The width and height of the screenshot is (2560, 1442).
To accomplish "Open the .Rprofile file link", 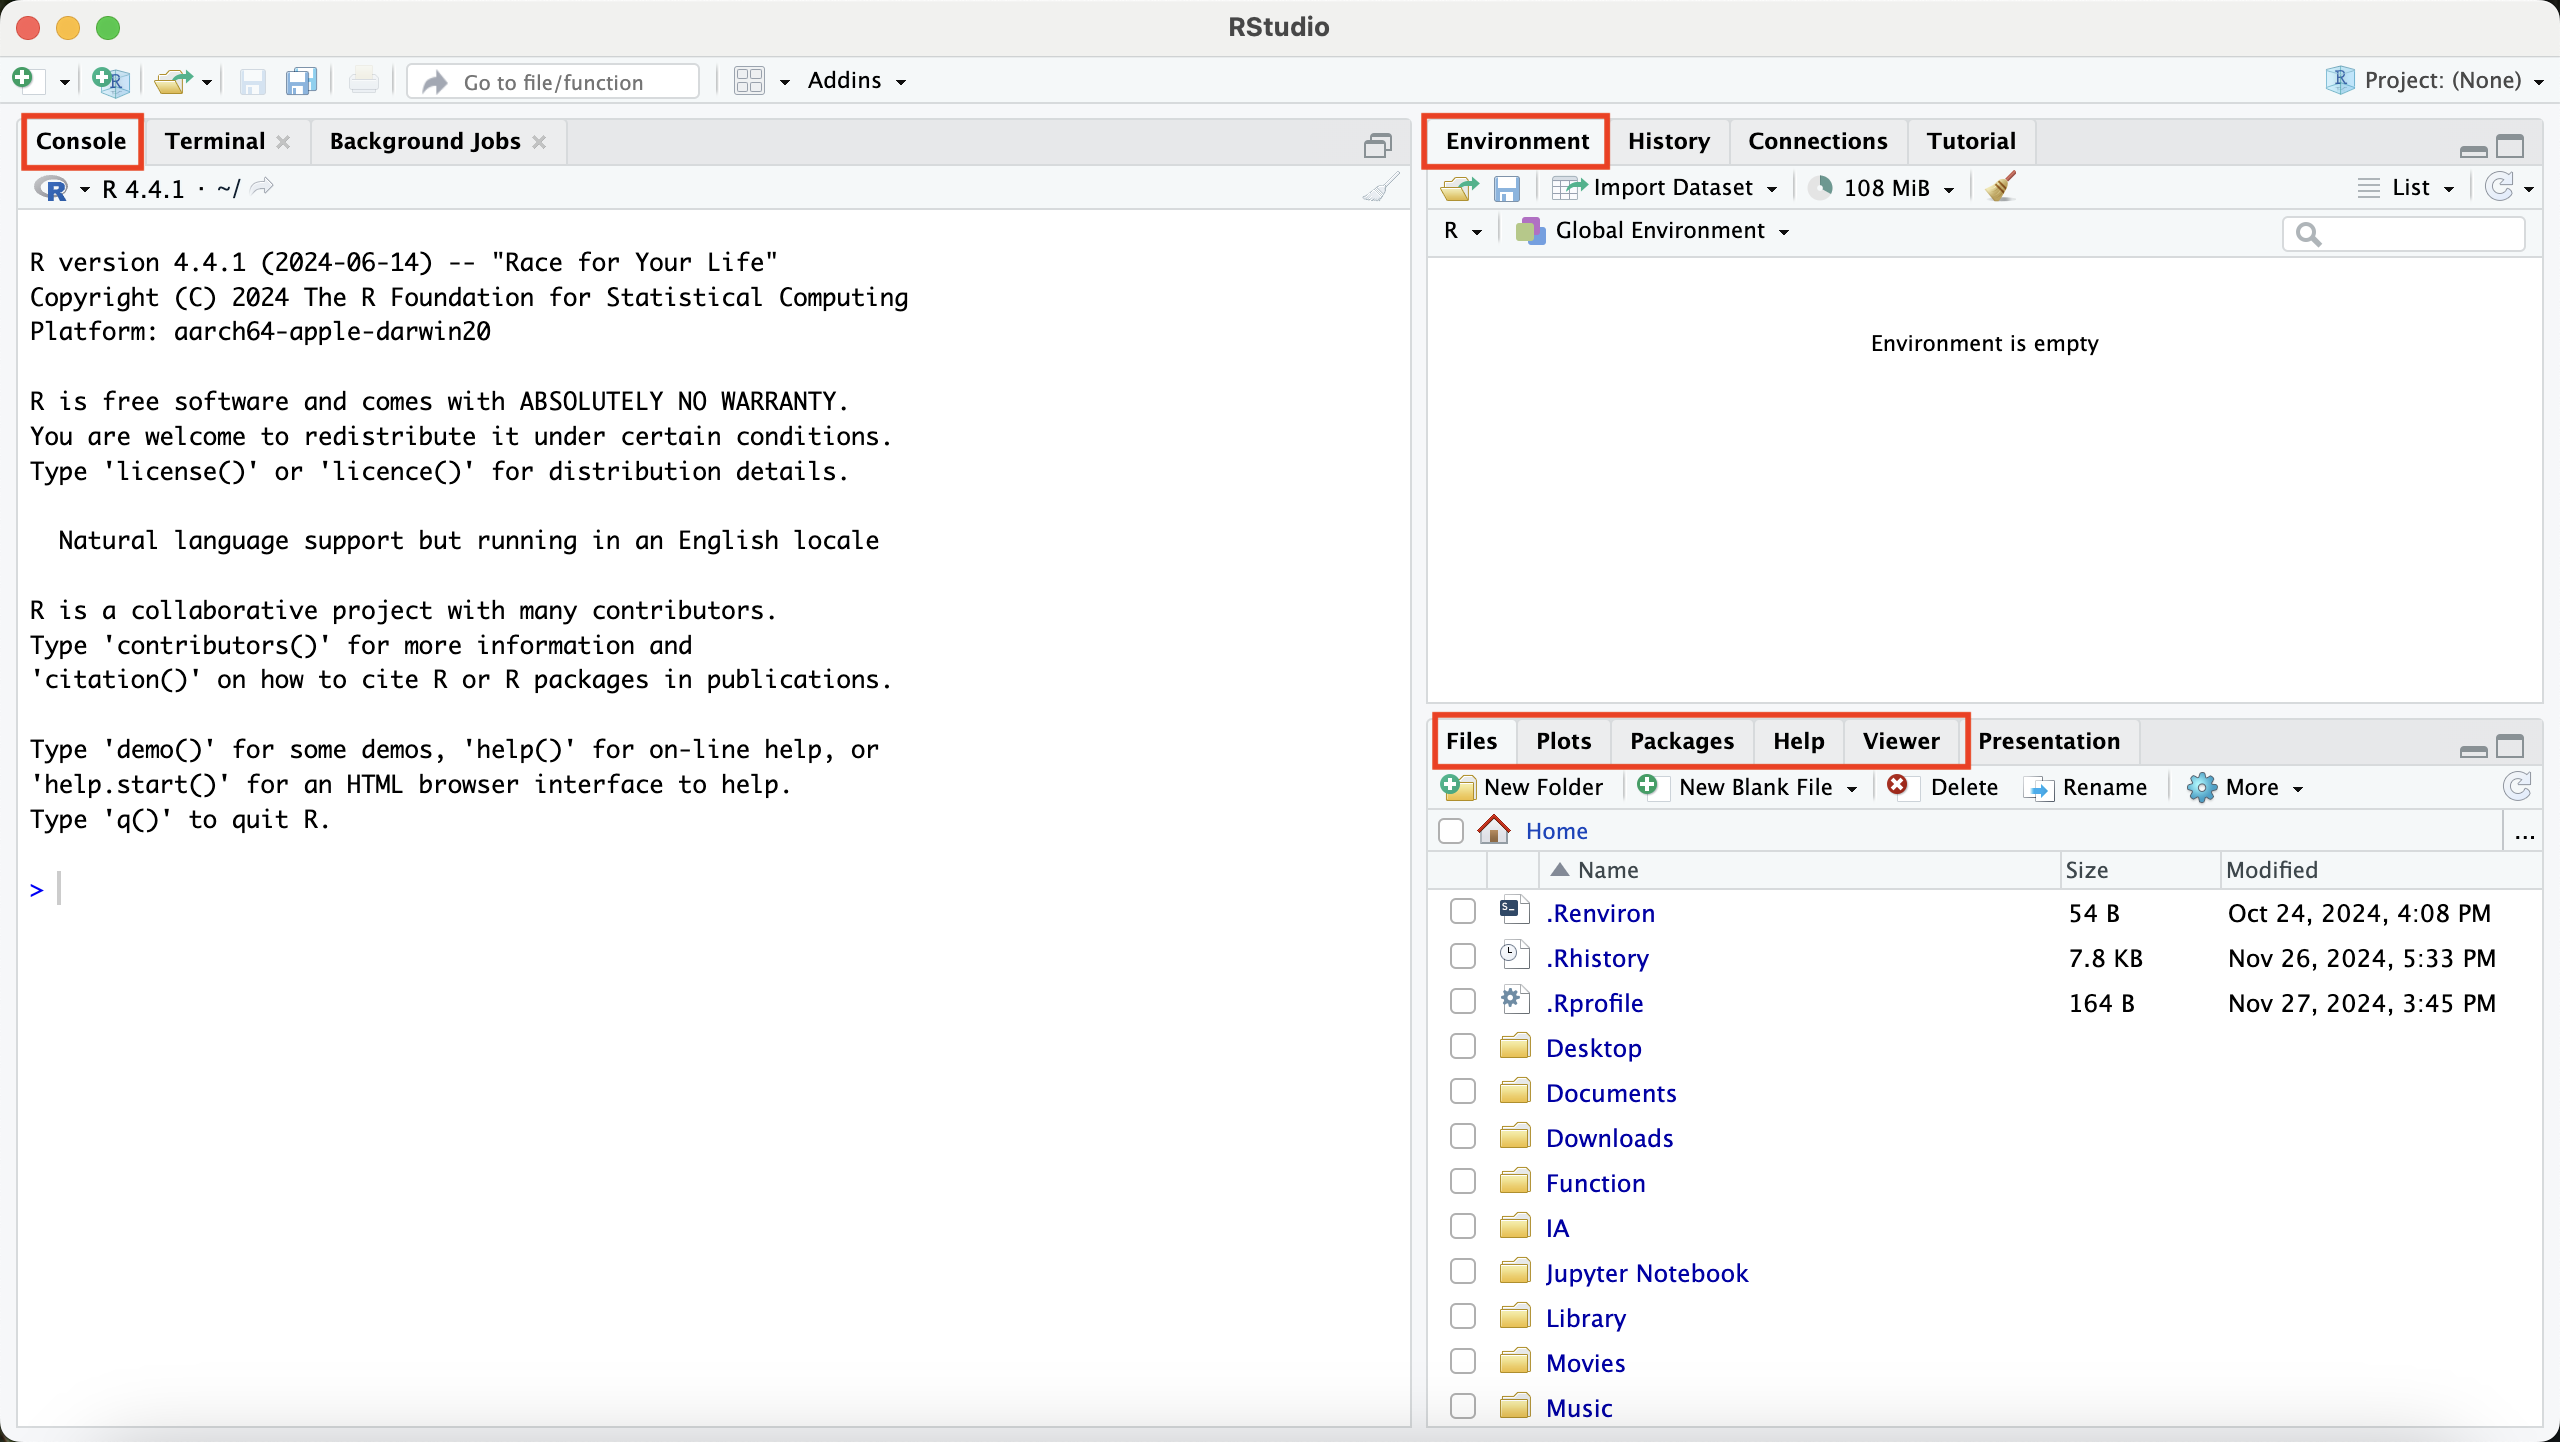I will 1594,1003.
